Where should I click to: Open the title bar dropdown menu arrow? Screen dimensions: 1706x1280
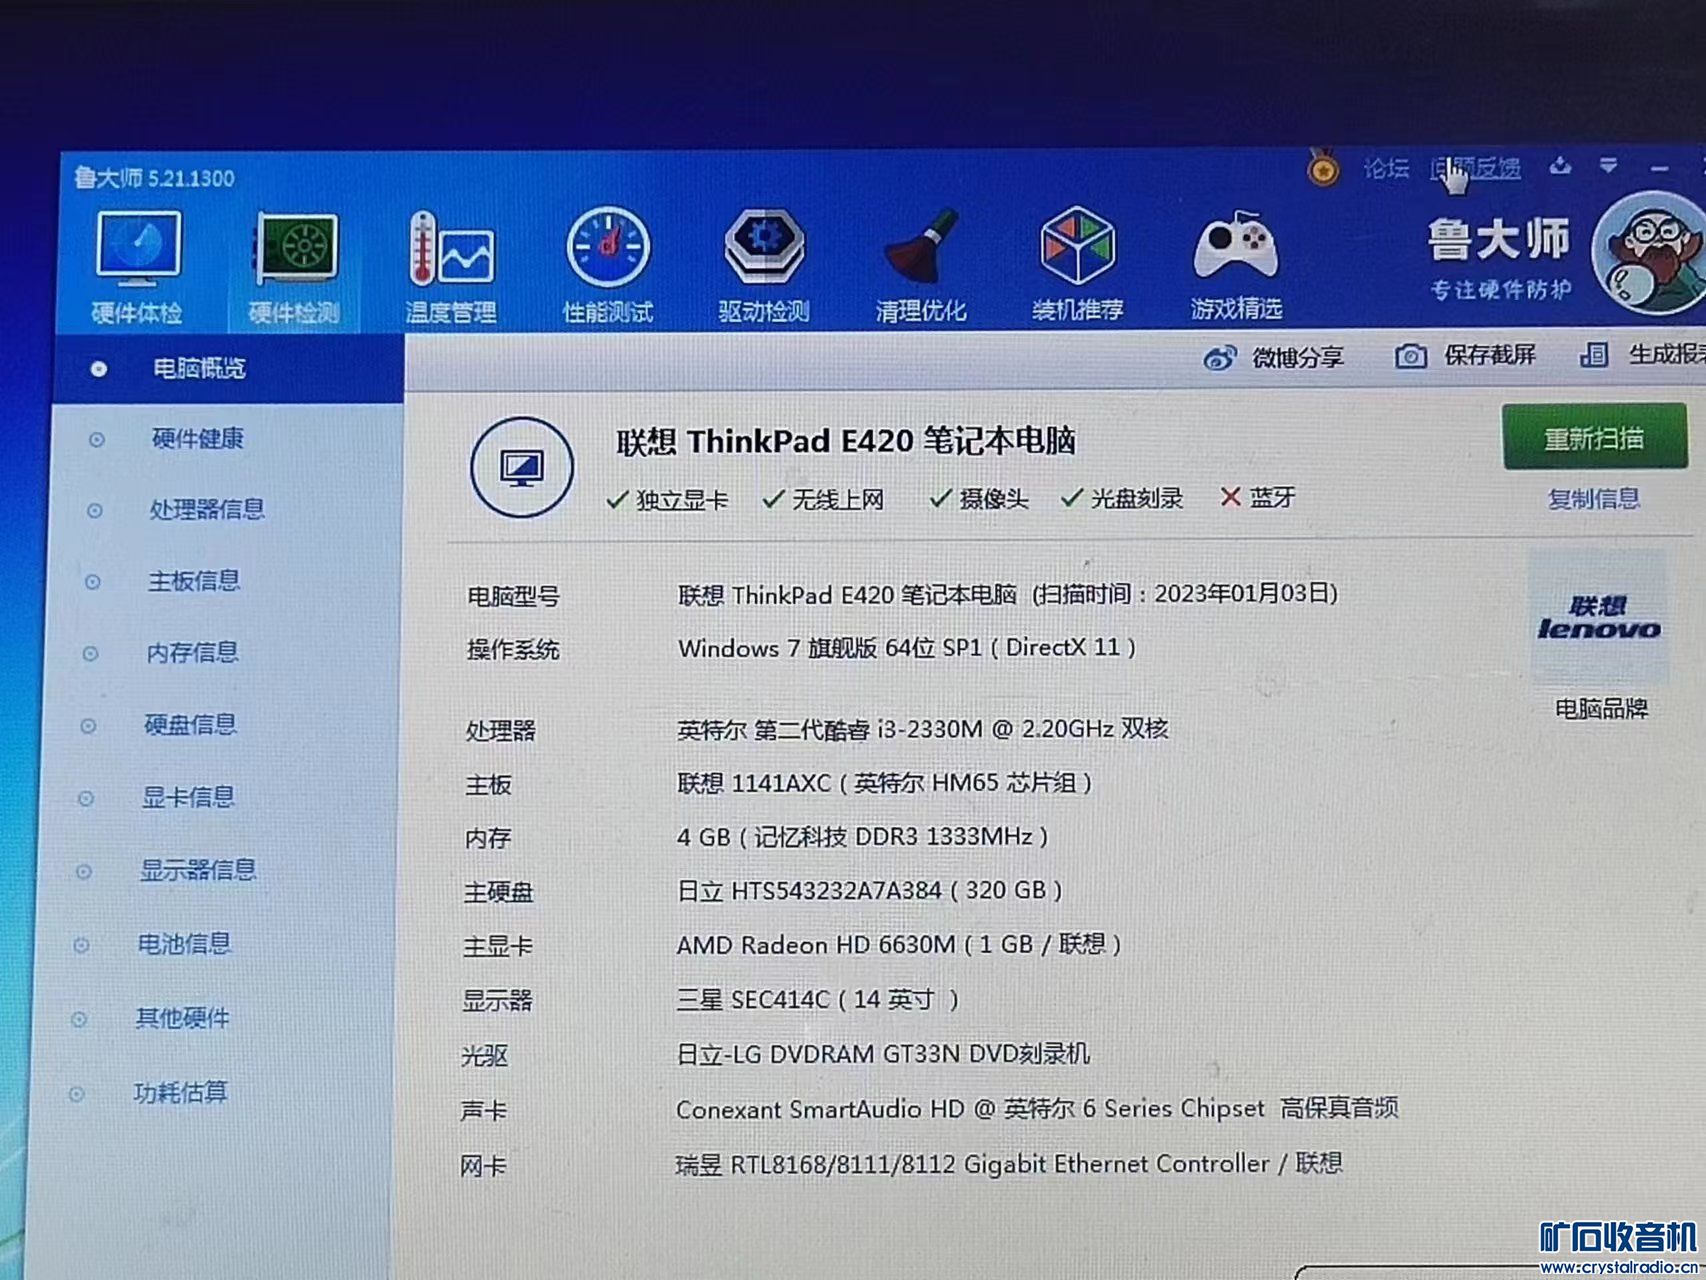coord(1608,165)
